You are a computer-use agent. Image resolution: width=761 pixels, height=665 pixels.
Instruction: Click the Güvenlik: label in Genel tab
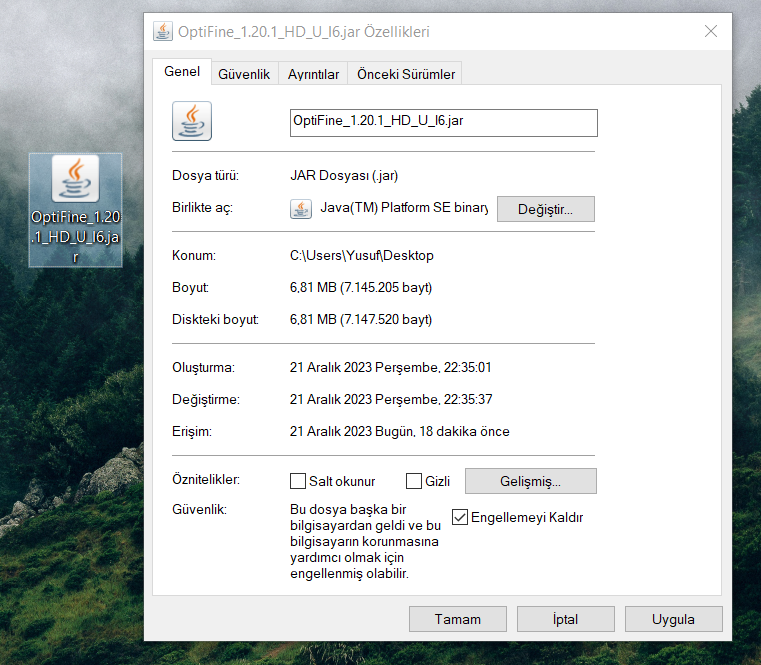(x=199, y=509)
